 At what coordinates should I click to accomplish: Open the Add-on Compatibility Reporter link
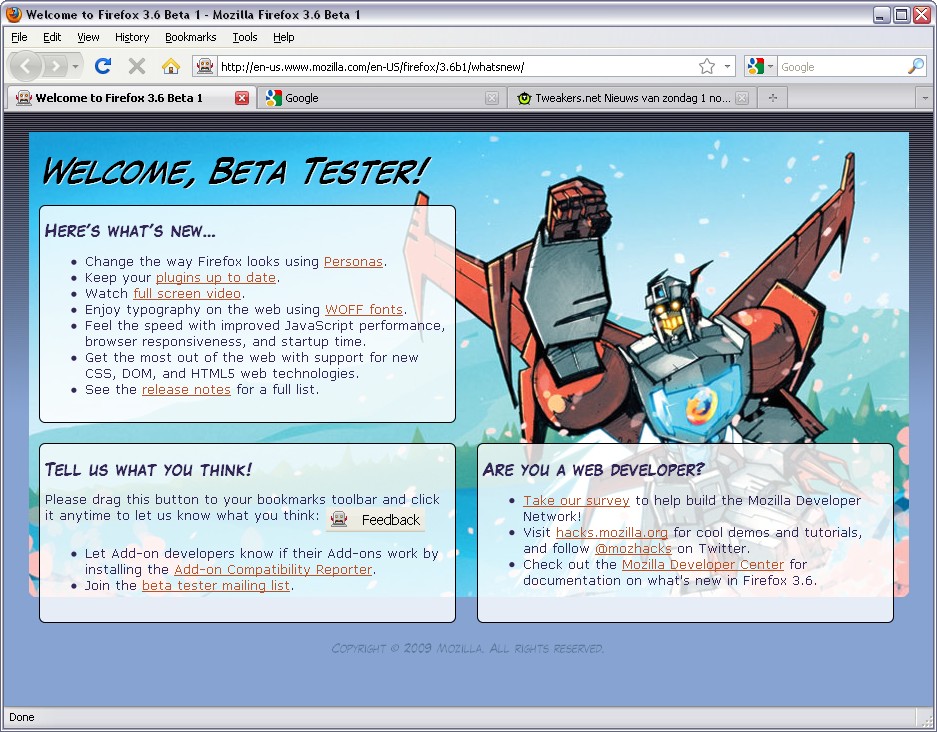click(273, 569)
